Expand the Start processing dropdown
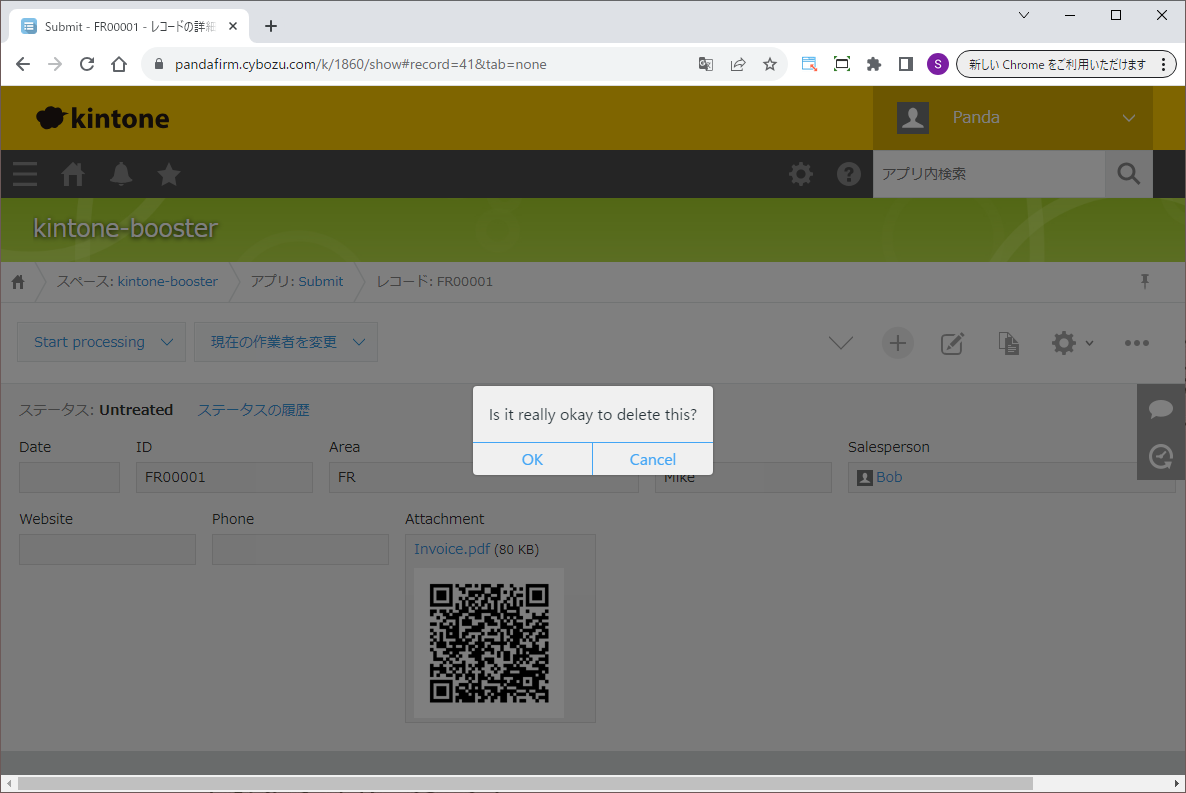The image size is (1186, 793). click(101, 342)
